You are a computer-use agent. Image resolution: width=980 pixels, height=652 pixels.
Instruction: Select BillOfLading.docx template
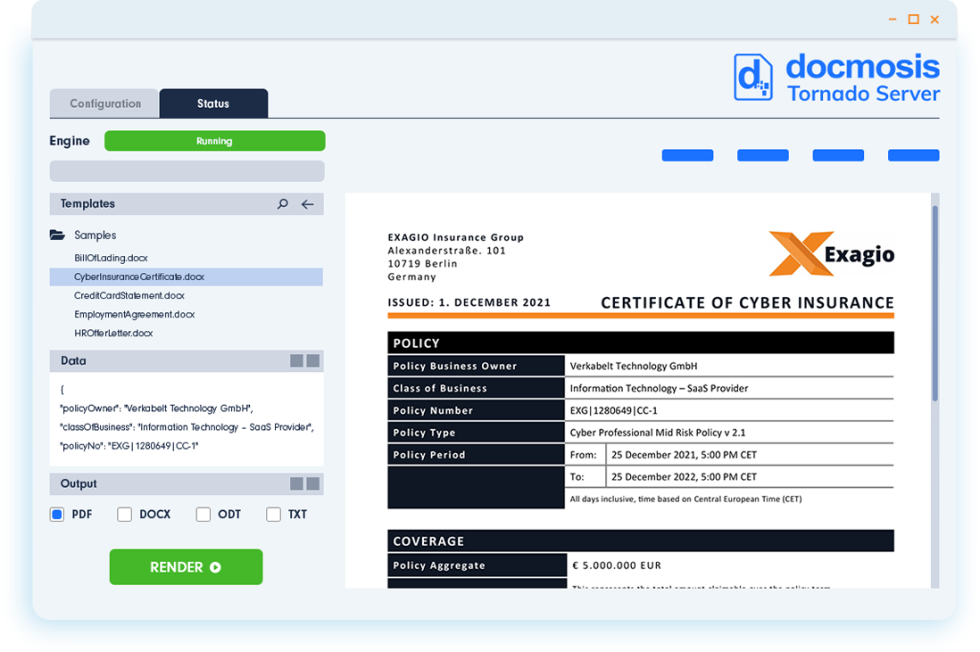(x=111, y=258)
